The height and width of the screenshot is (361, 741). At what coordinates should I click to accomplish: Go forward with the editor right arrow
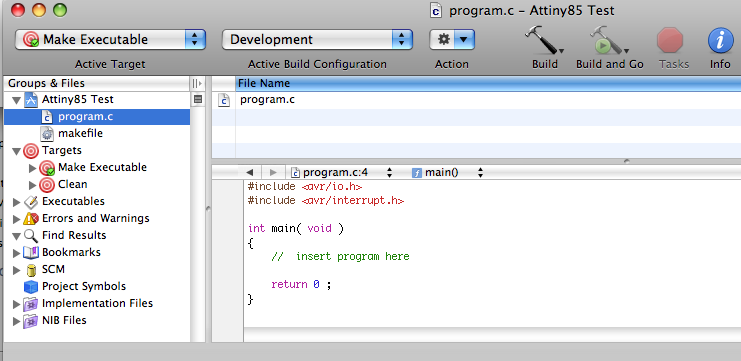coord(273,172)
